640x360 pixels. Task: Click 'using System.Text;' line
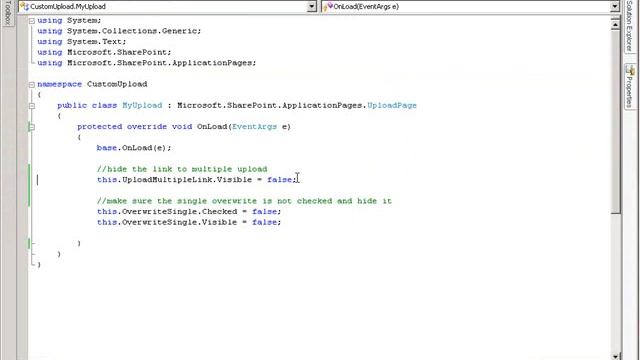pos(82,42)
